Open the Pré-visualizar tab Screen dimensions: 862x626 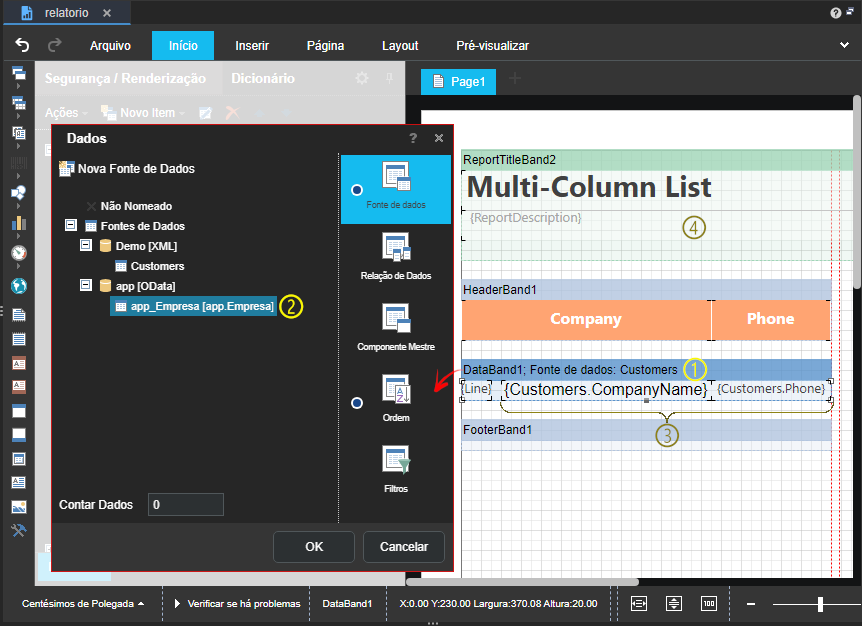493,46
